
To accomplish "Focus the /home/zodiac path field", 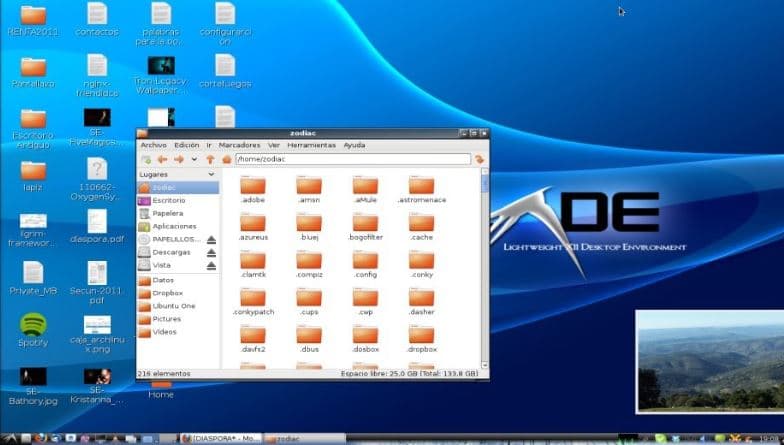I will point(353,159).
